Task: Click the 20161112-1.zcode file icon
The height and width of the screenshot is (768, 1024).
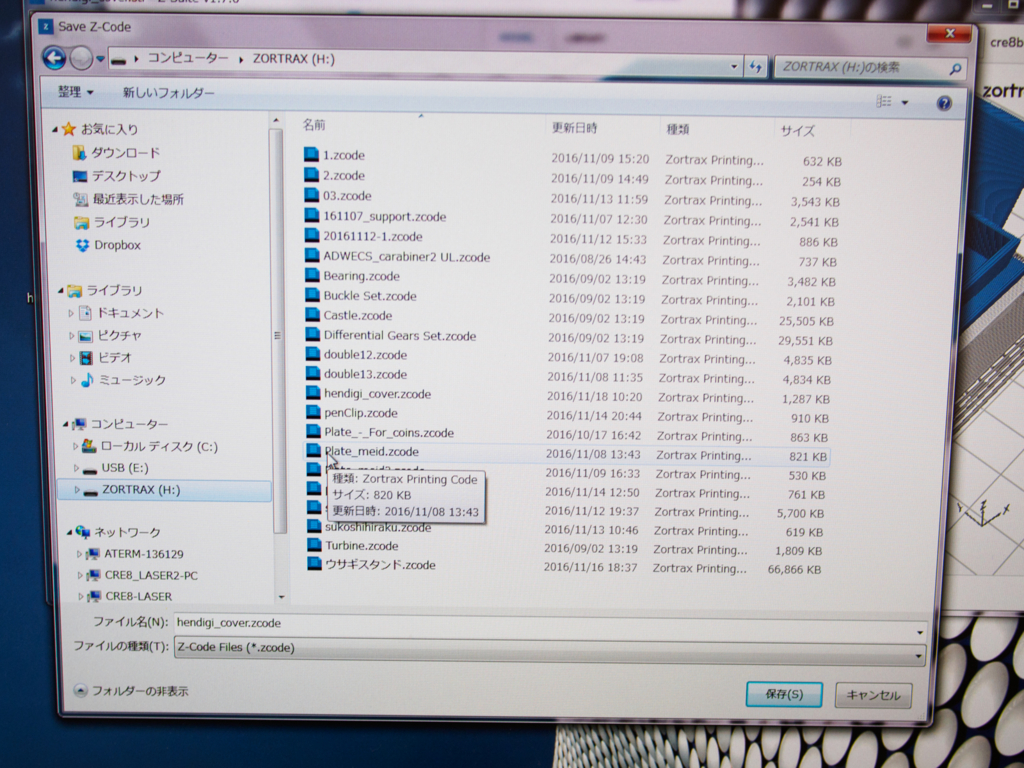Action: coord(312,236)
